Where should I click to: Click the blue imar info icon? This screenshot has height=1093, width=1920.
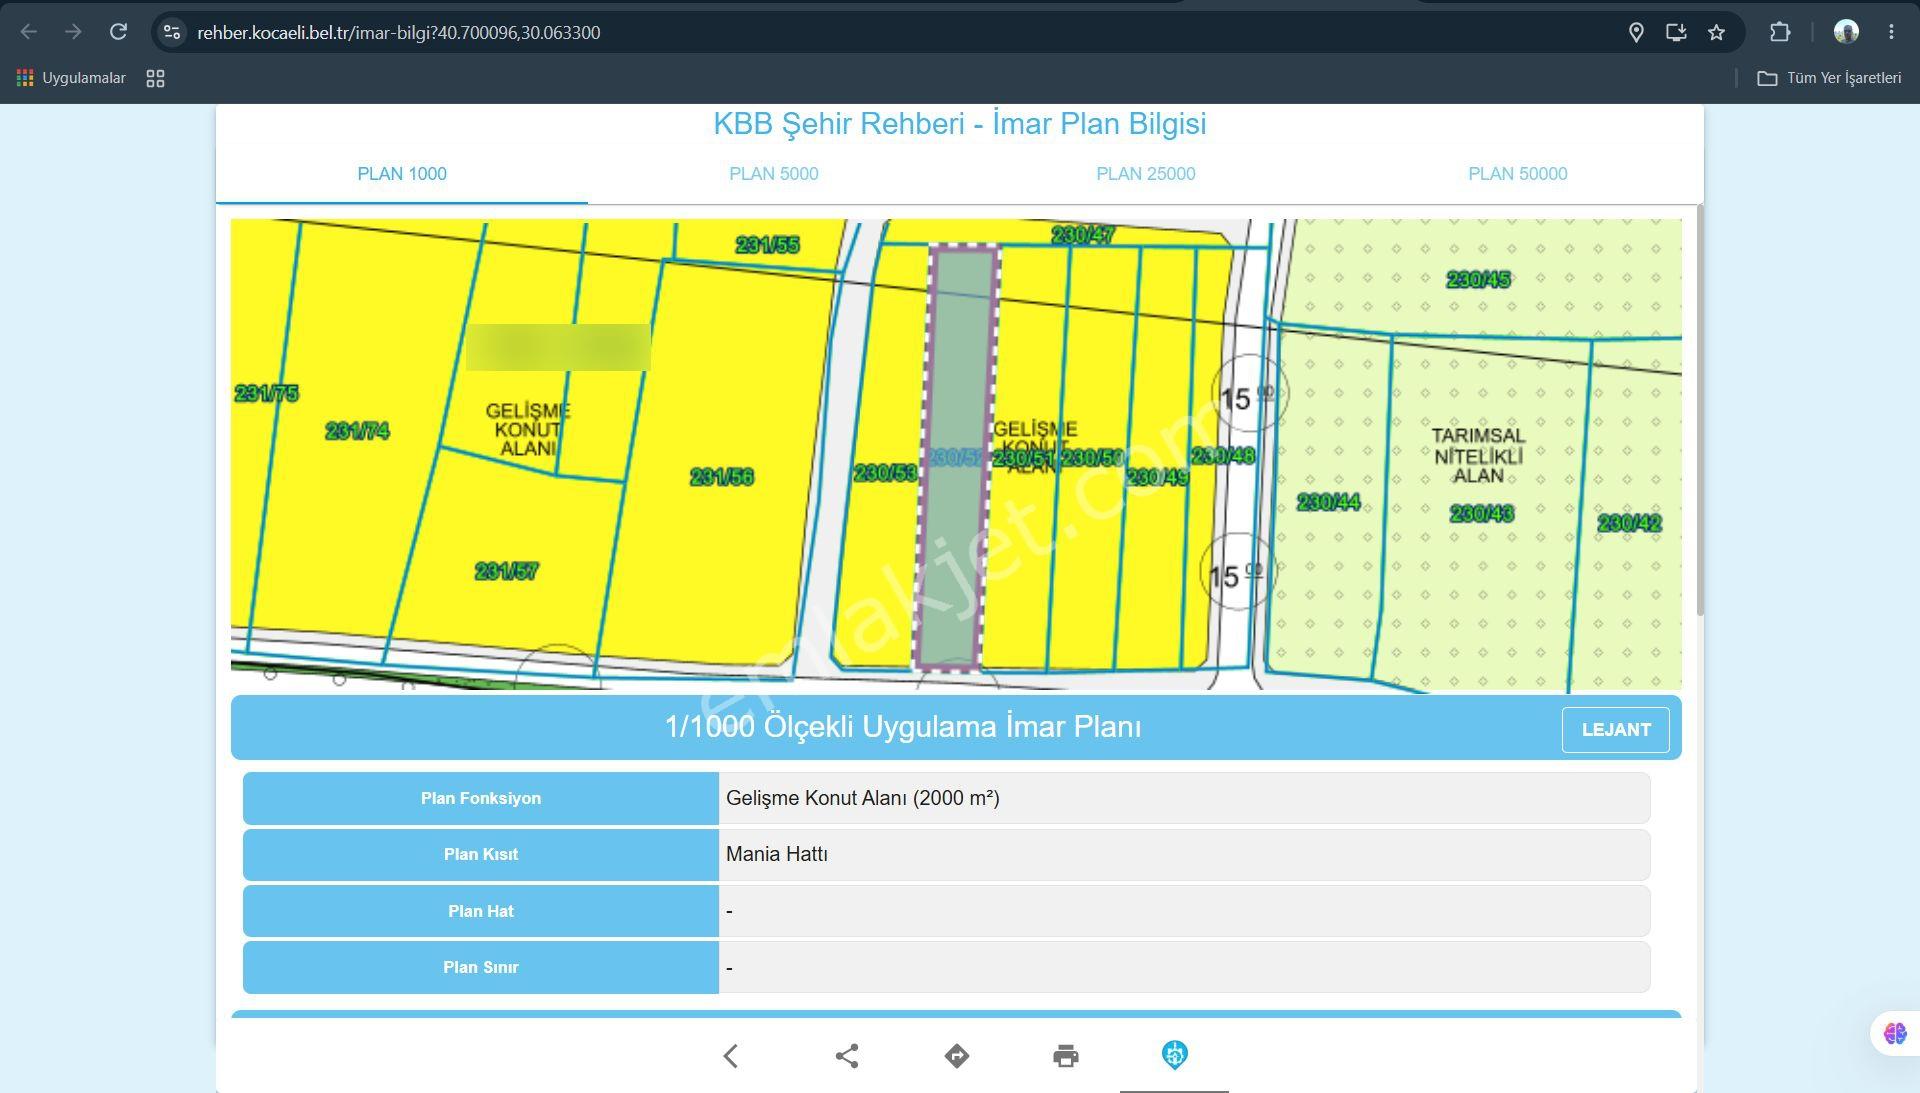click(x=1175, y=1055)
